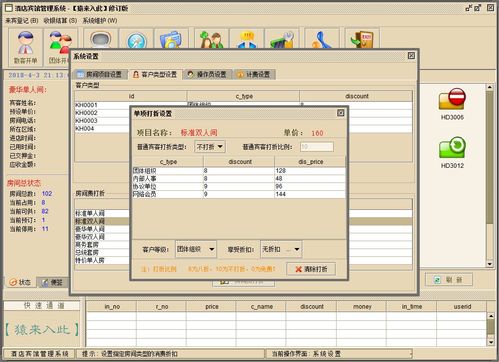Image resolution: width=499 pixels, height=362 pixels.
Task: Open the 团体组织 customer level dropdown
Action: pos(196,249)
